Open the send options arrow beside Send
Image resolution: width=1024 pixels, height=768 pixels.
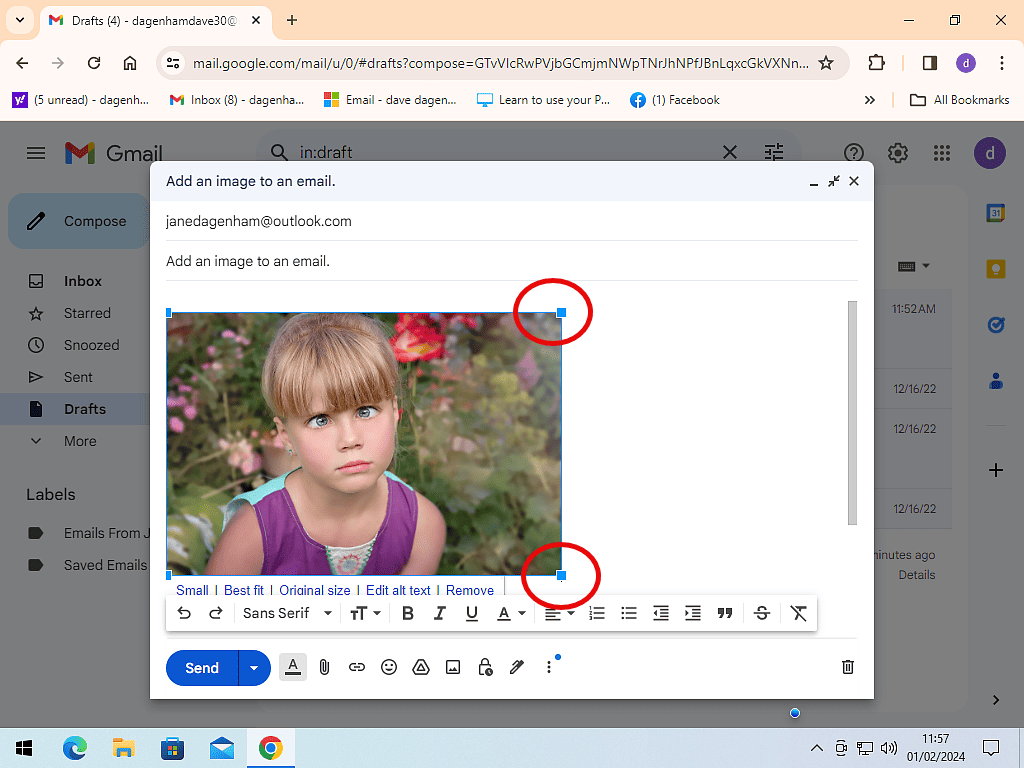point(254,668)
